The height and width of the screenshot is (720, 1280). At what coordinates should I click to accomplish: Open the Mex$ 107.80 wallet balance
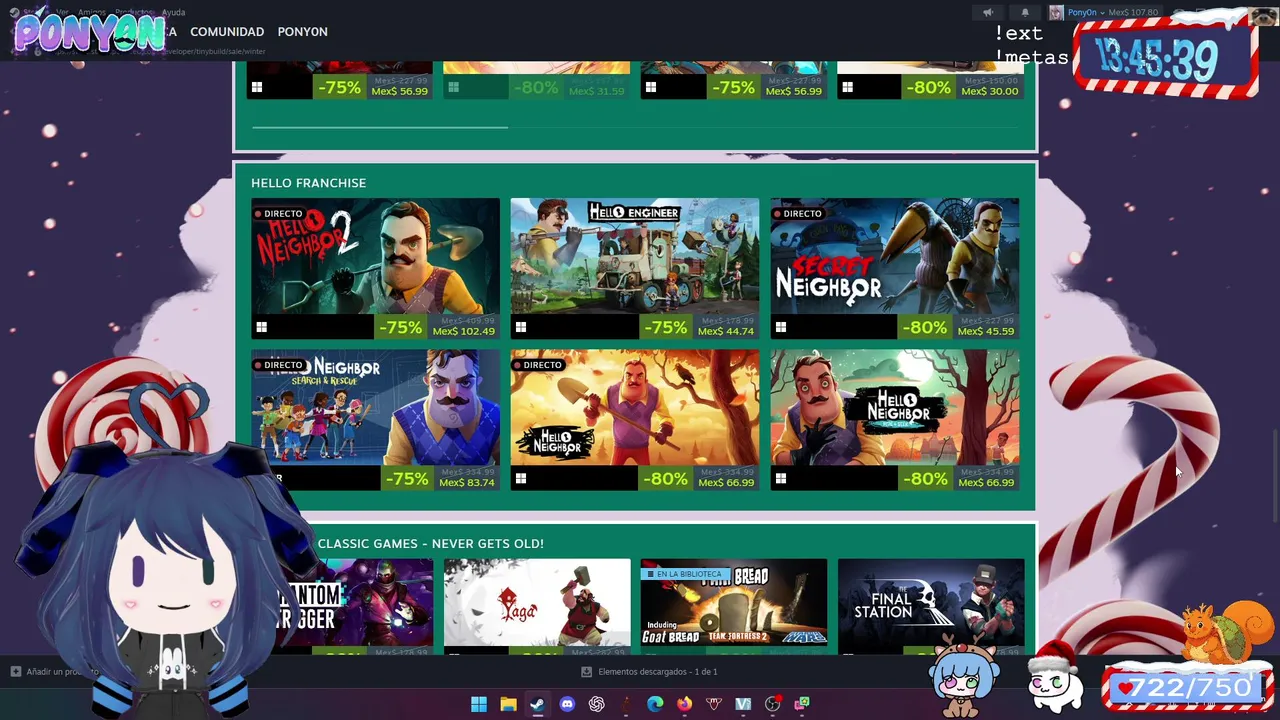[1131, 13]
